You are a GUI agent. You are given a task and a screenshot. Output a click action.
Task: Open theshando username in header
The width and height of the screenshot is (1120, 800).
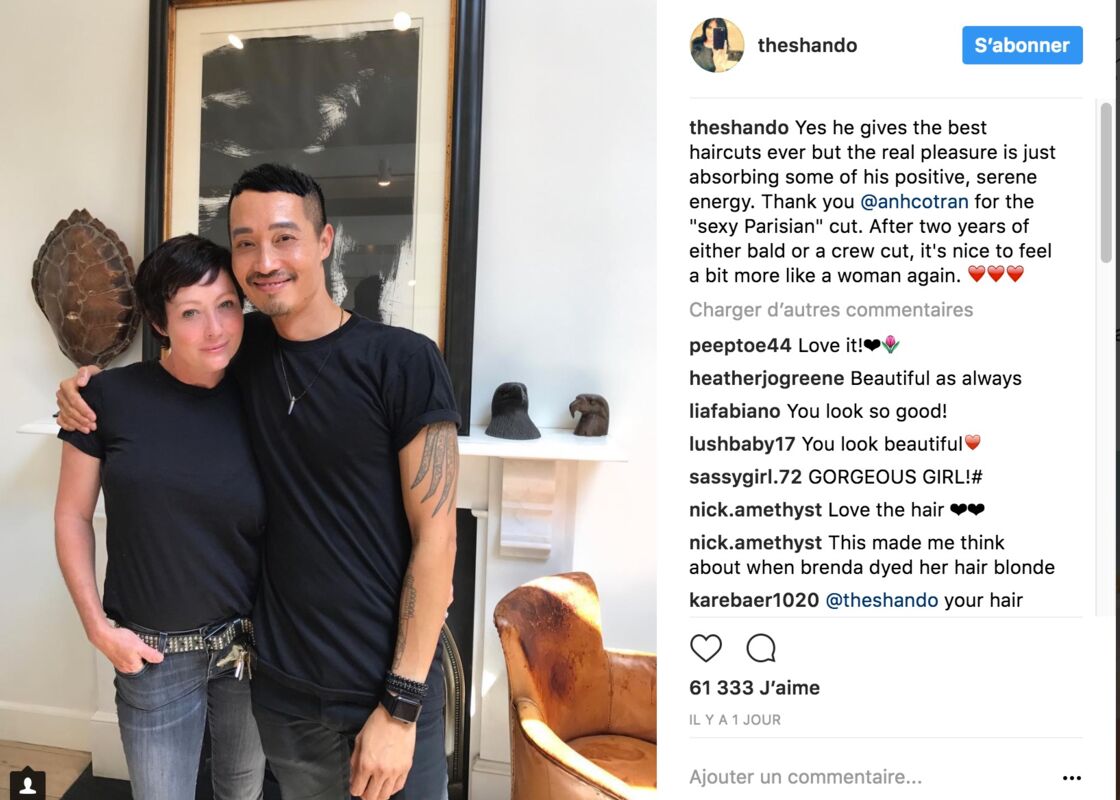[807, 45]
